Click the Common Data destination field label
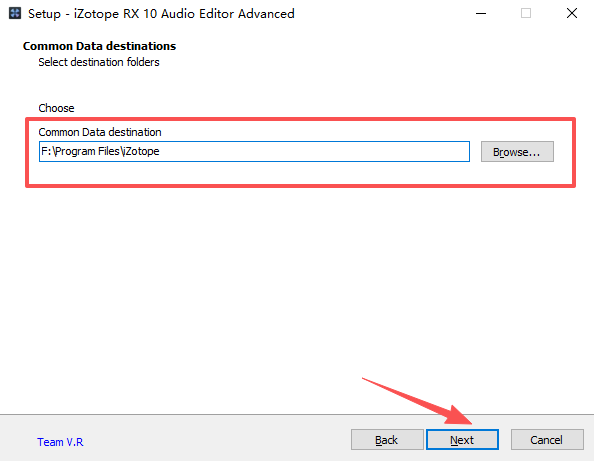Viewport: 594px width, 461px height. click(x=100, y=132)
